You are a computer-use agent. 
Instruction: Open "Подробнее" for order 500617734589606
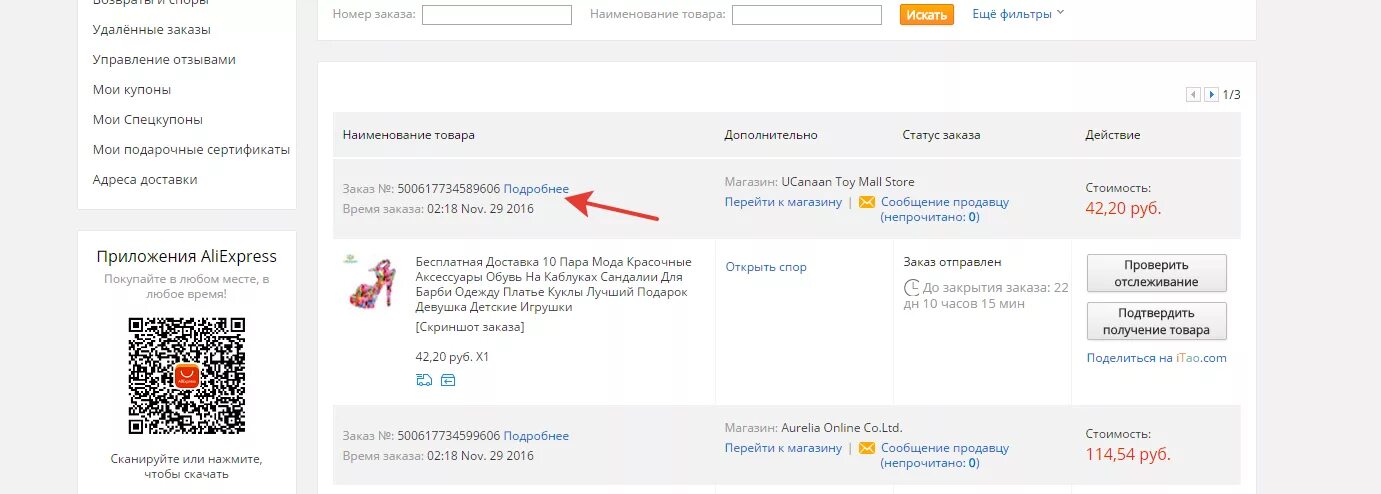tap(536, 189)
